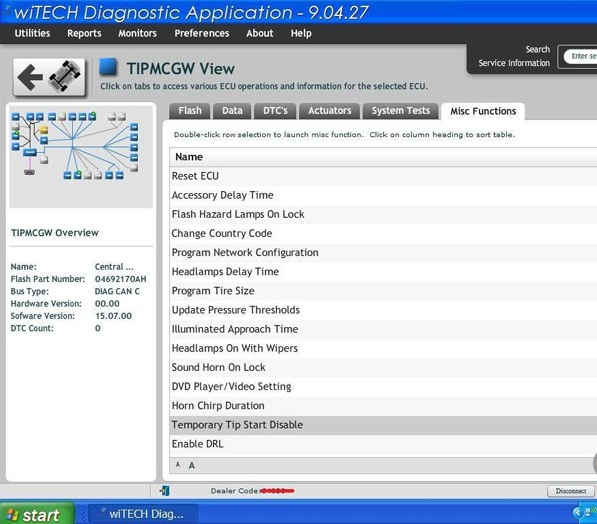The width and height of the screenshot is (597, 524).
Task: Click the Disconnect button
Action: pyautogui.click(x=570, y=491)
